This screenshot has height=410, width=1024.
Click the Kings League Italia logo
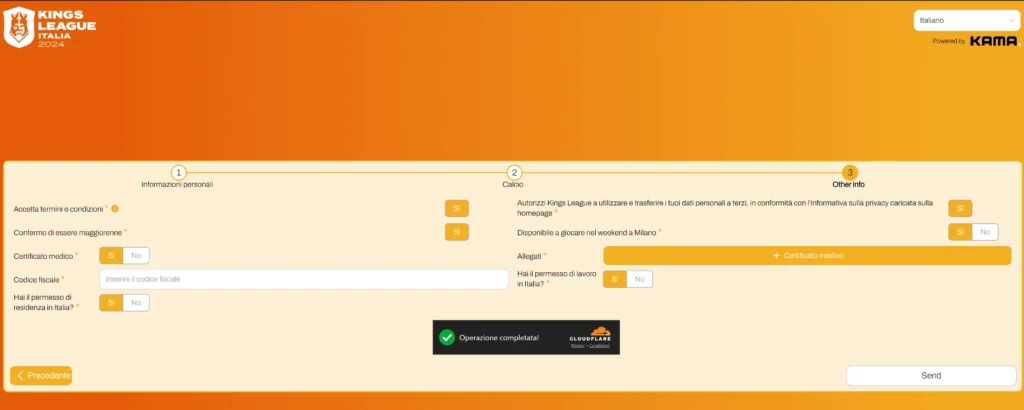coord(50,28)
